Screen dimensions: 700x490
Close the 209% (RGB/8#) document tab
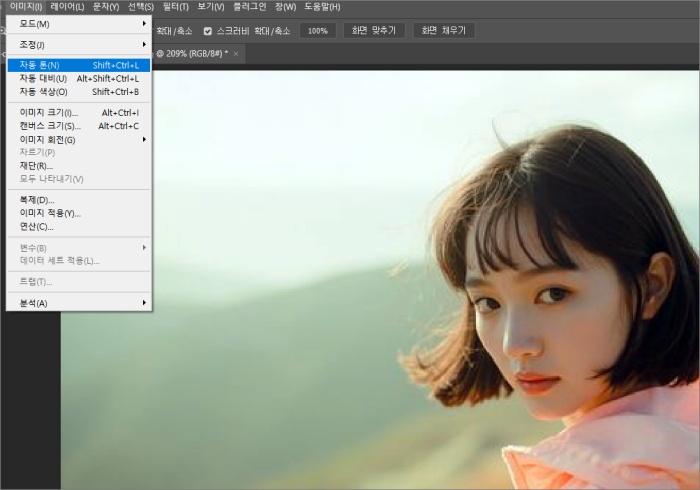pos(236,54)
